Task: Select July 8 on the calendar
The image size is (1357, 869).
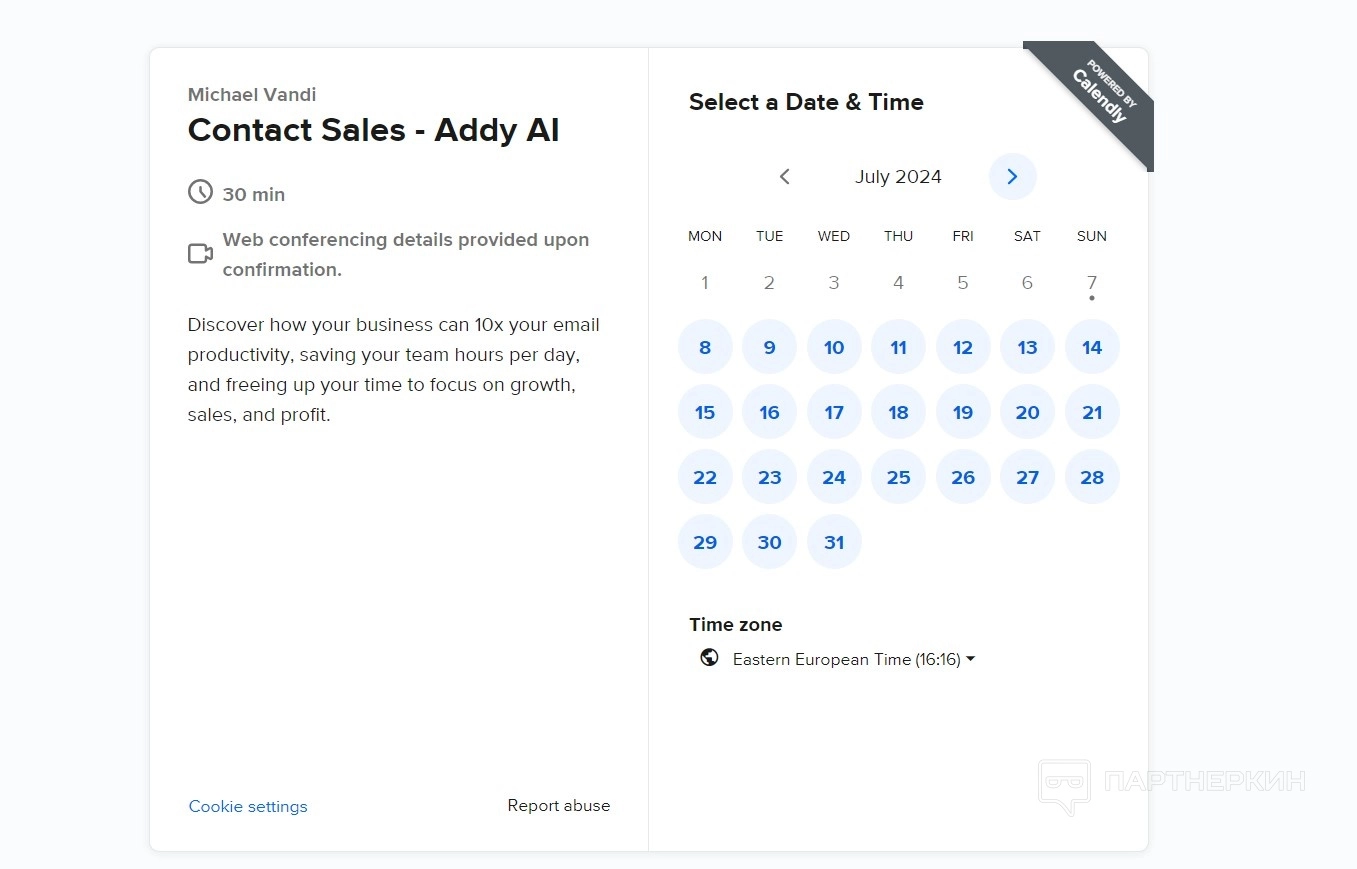Action: (705, 348)
